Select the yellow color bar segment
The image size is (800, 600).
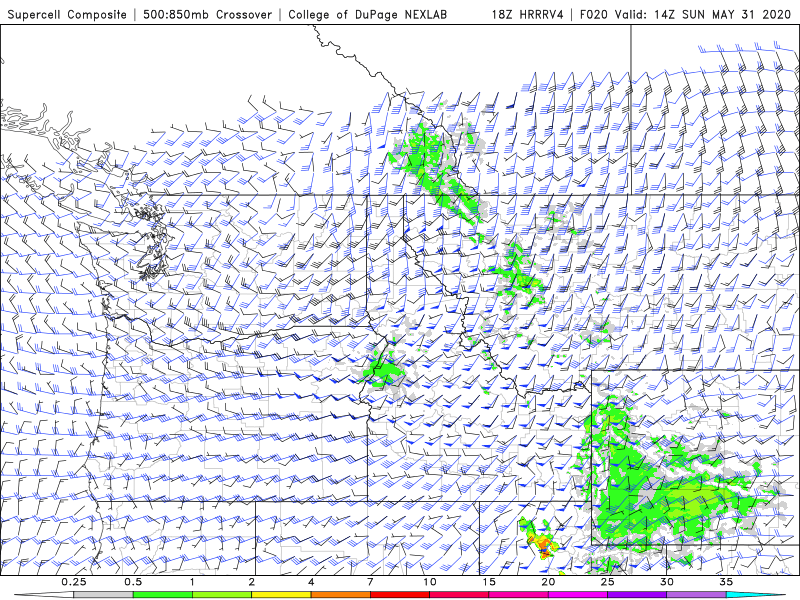(281, 594)
